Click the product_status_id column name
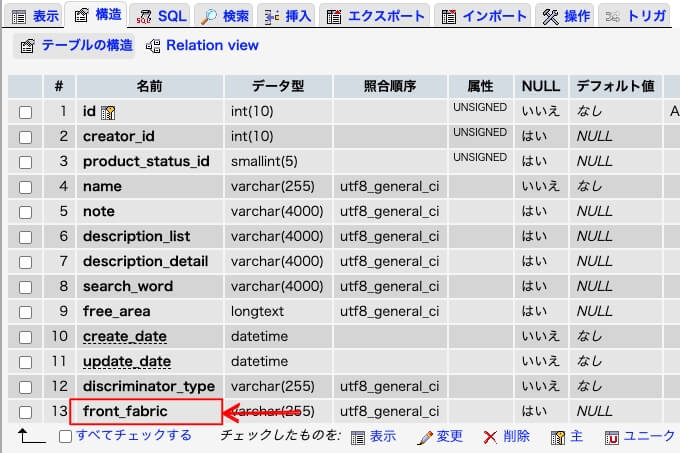 coord(147,162)
